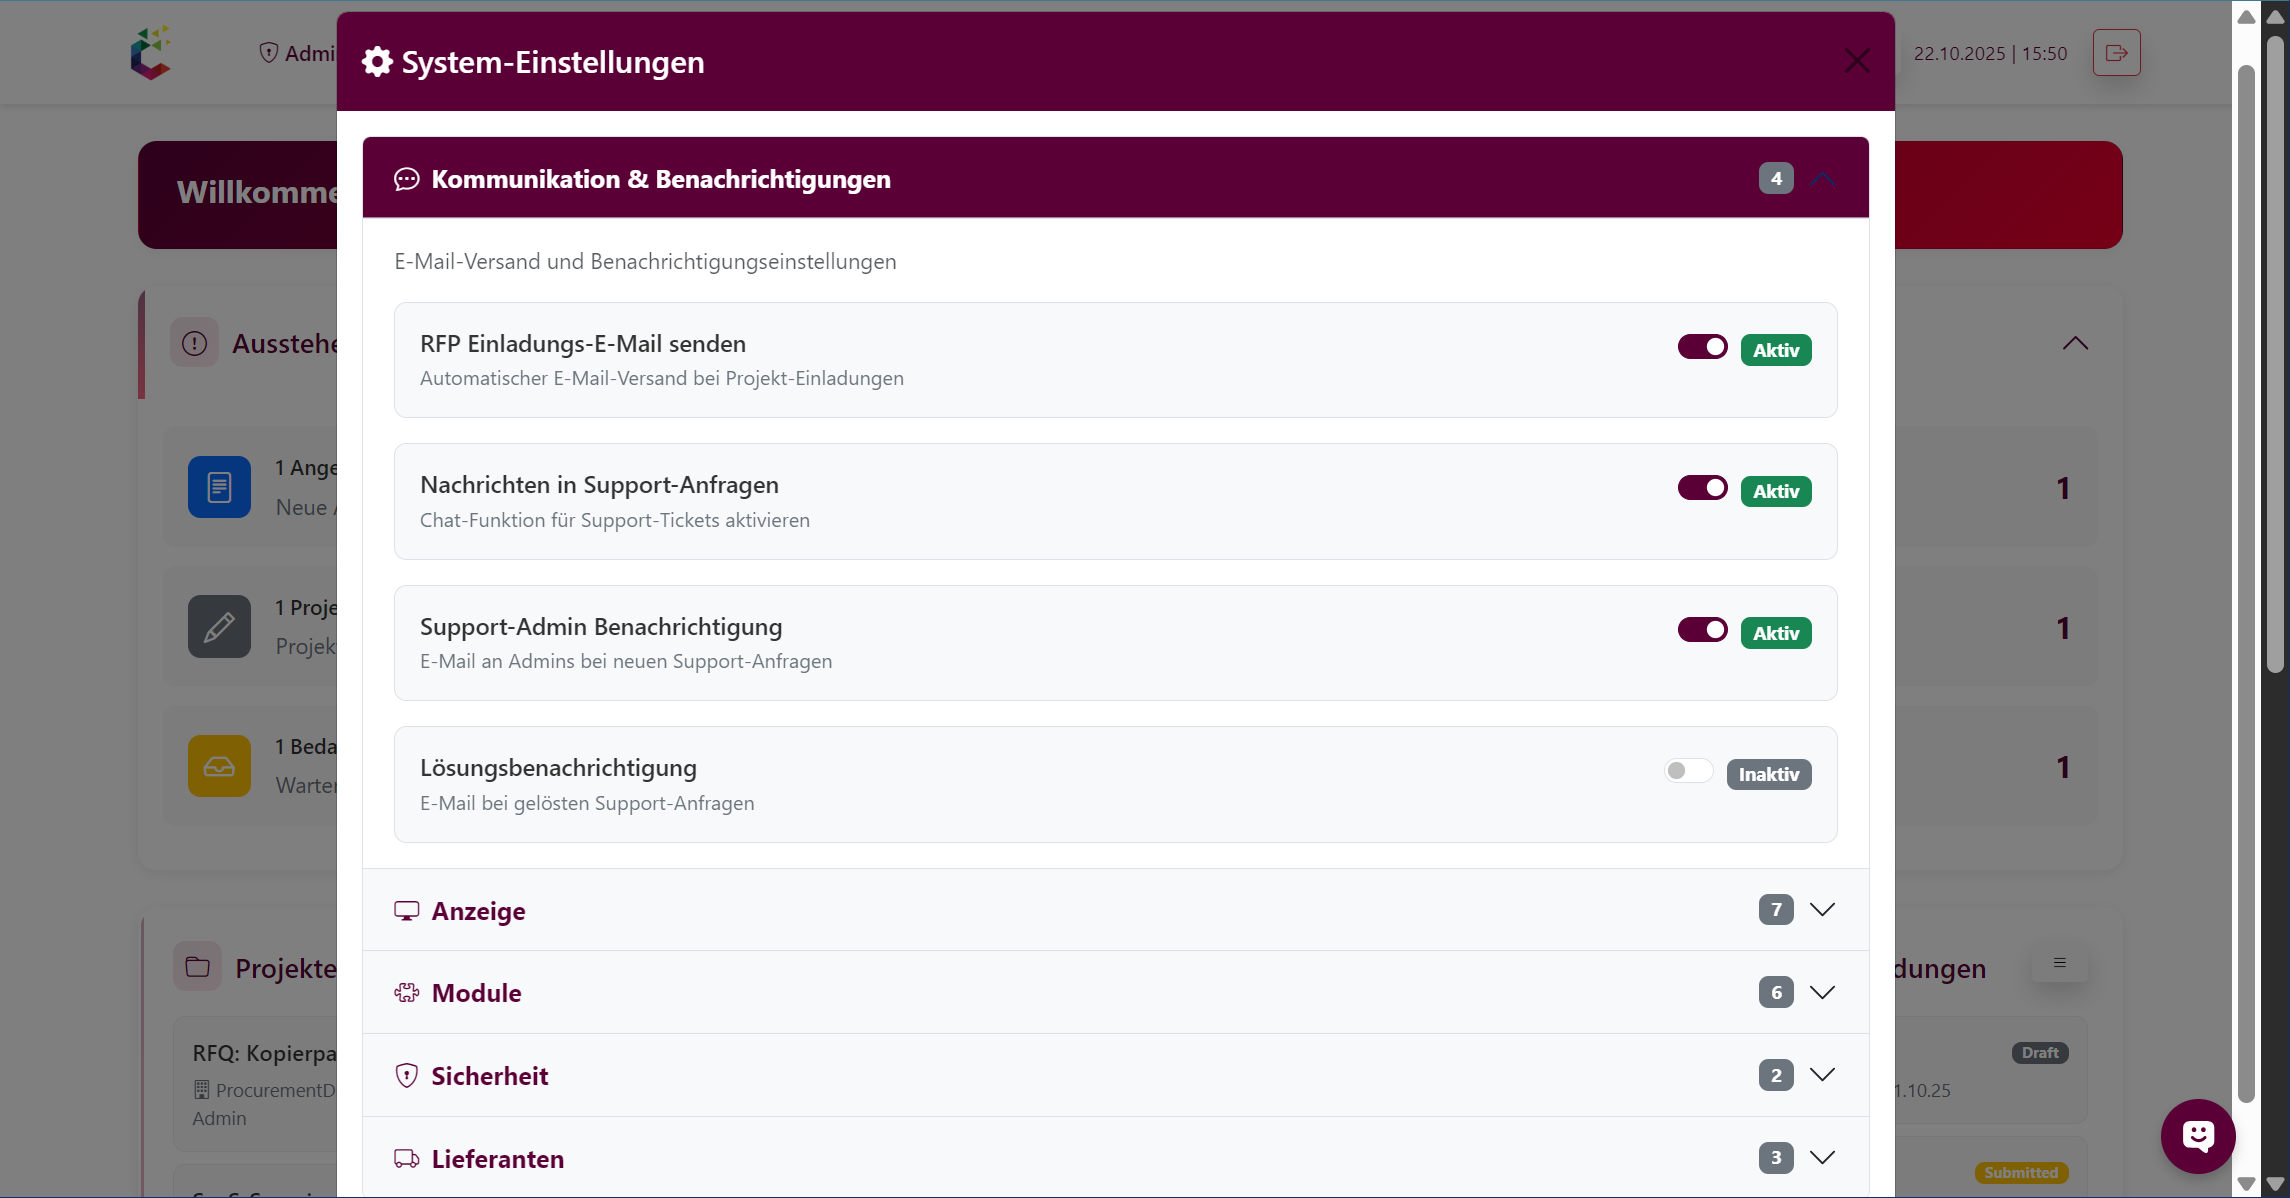
Task: Select the monitor icon next to Anzeige
Action: point(406,910)
